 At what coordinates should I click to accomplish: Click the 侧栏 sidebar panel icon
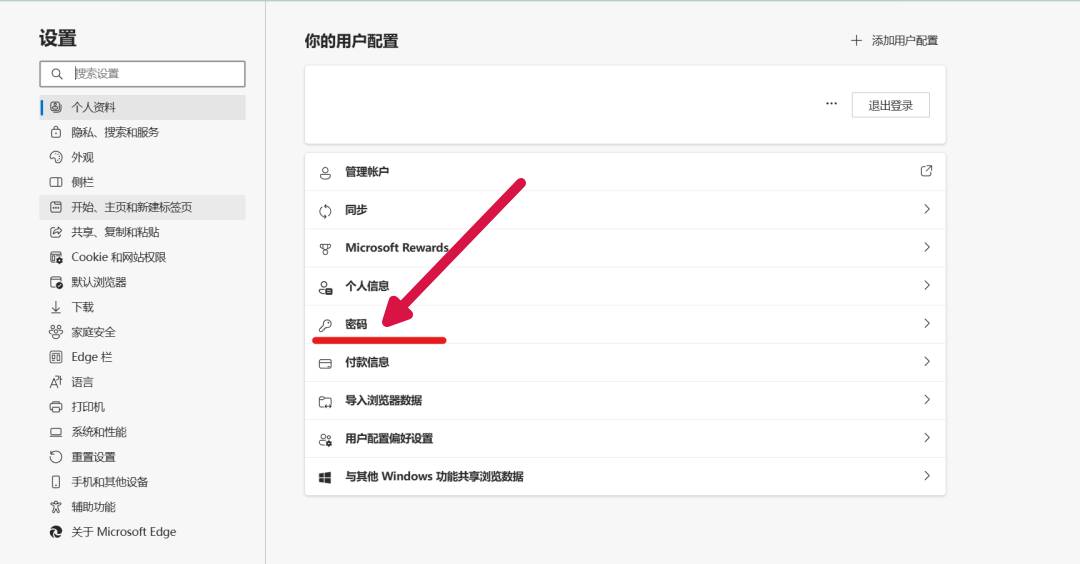click(56, 182)
